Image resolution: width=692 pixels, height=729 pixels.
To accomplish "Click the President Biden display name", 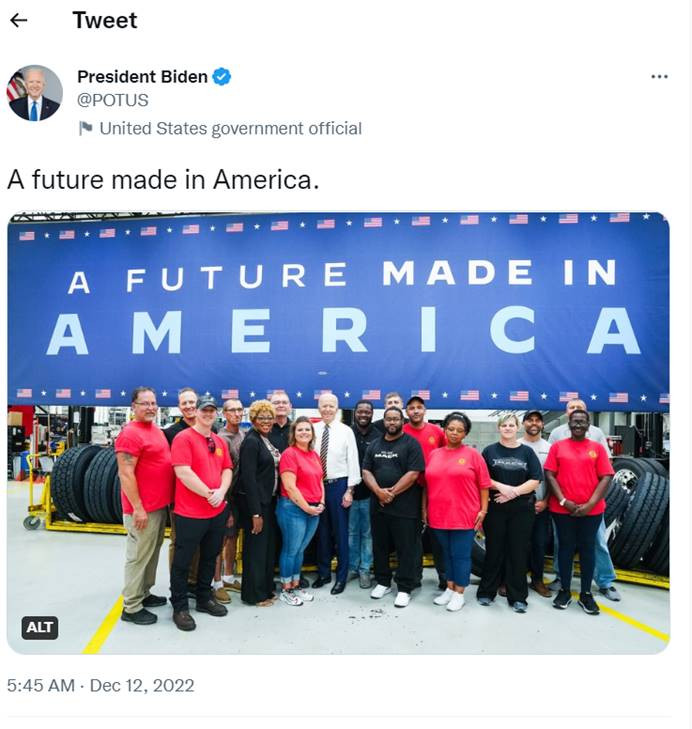I will coord(142,77).
